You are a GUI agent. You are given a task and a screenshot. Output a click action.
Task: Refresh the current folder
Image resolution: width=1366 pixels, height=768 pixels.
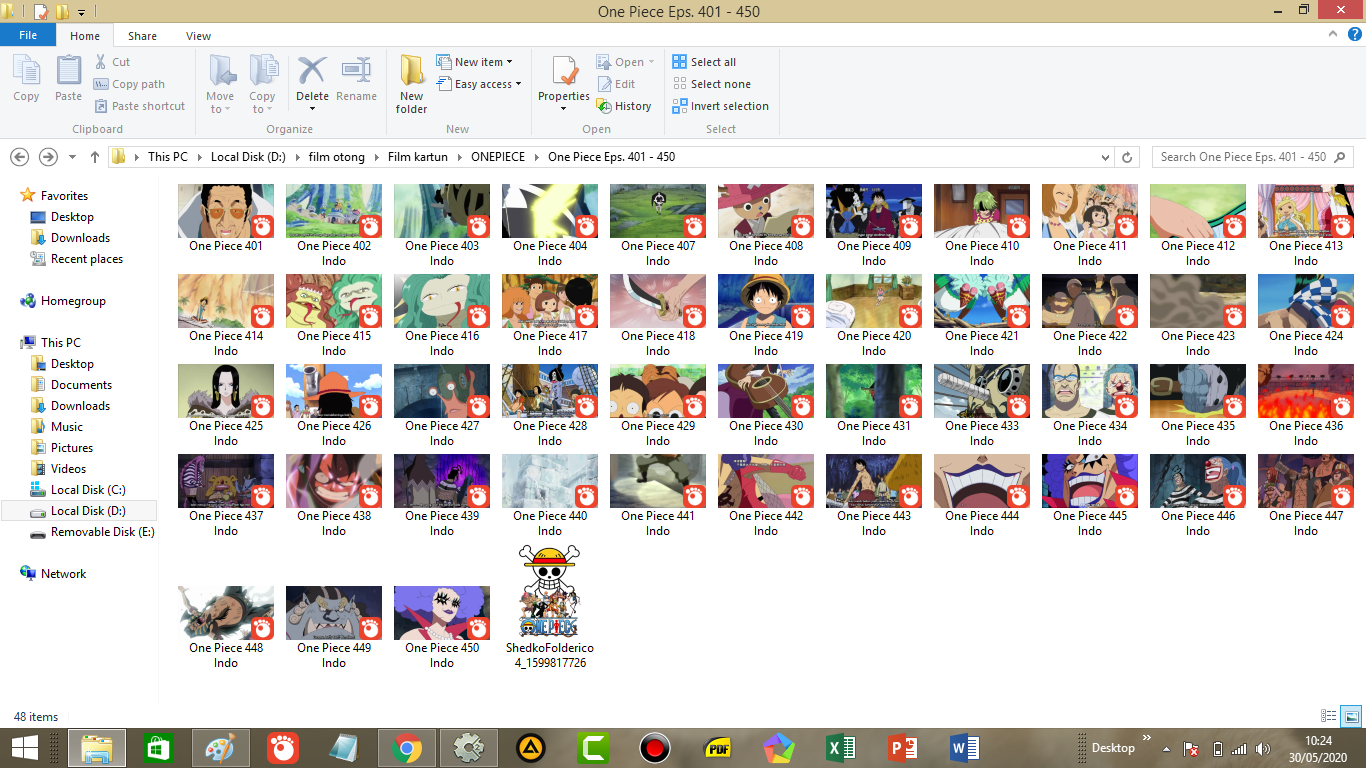point(1127,157)
